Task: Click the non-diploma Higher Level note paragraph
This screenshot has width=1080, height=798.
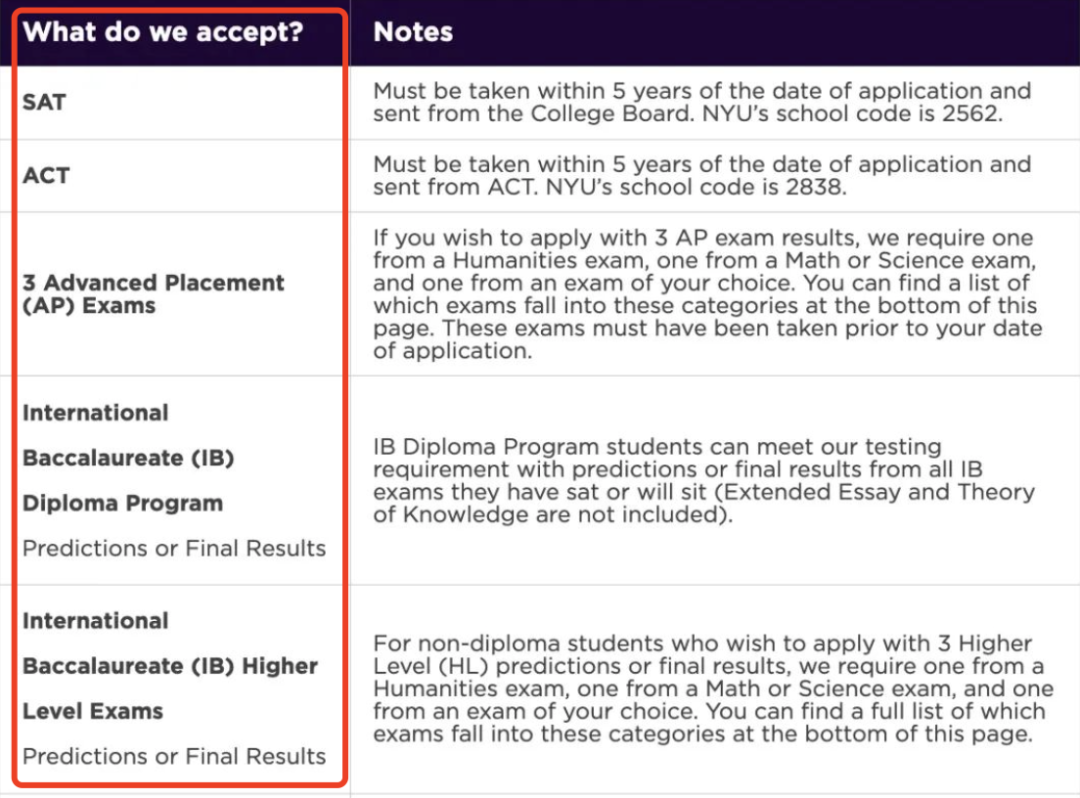Action: (x=713, y=689)
